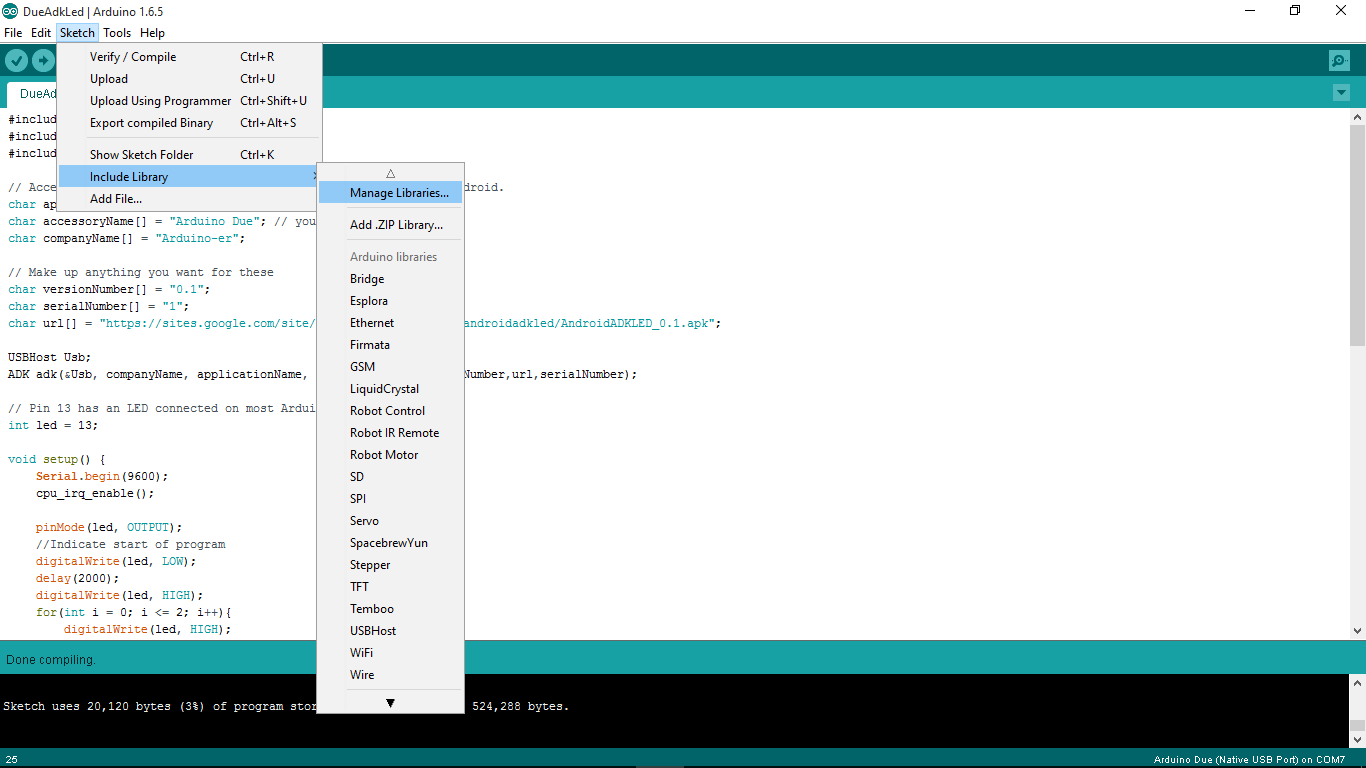Click the console scrollbar up arrow

pyautogui.click(x=1357, y=683)
